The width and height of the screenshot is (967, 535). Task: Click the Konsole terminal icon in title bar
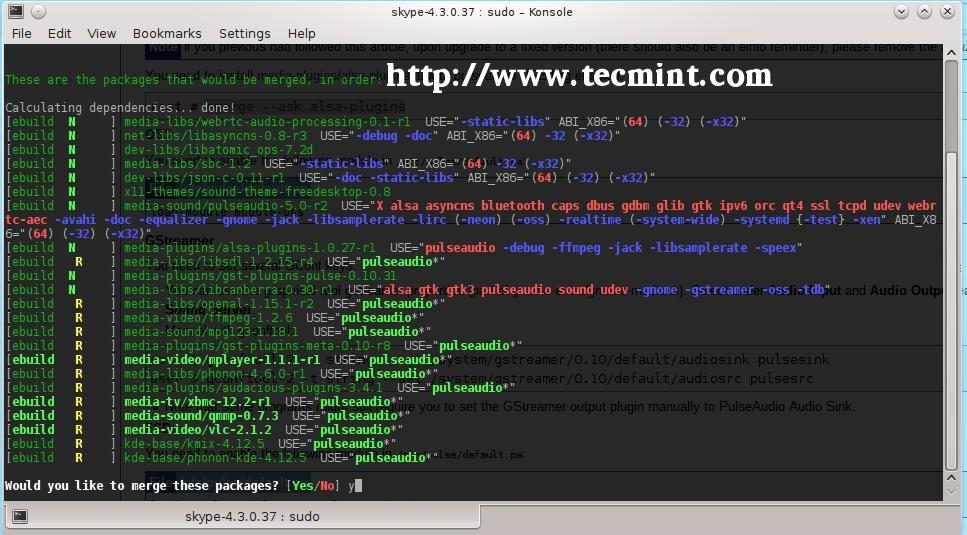[15, 11]
